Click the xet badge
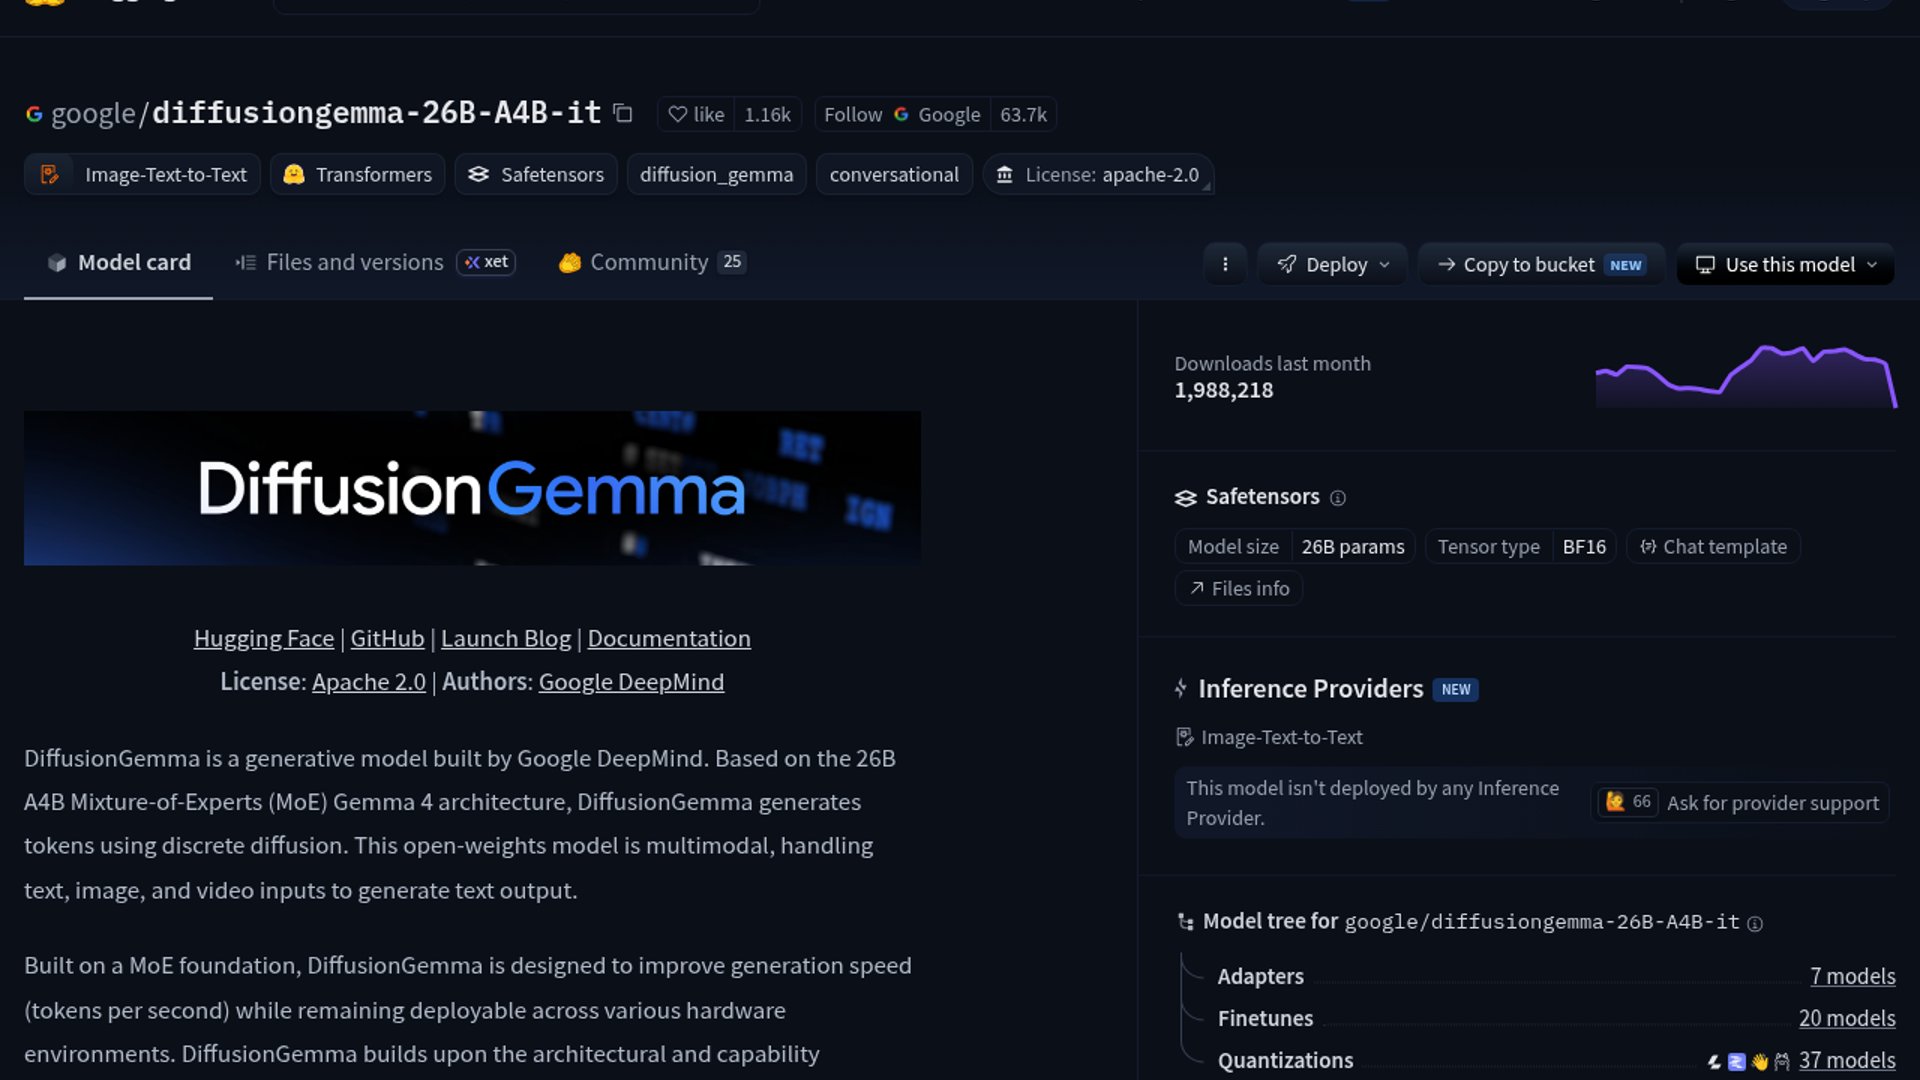The width and height of the screenshot is (1920, 1080). (486, 262)
